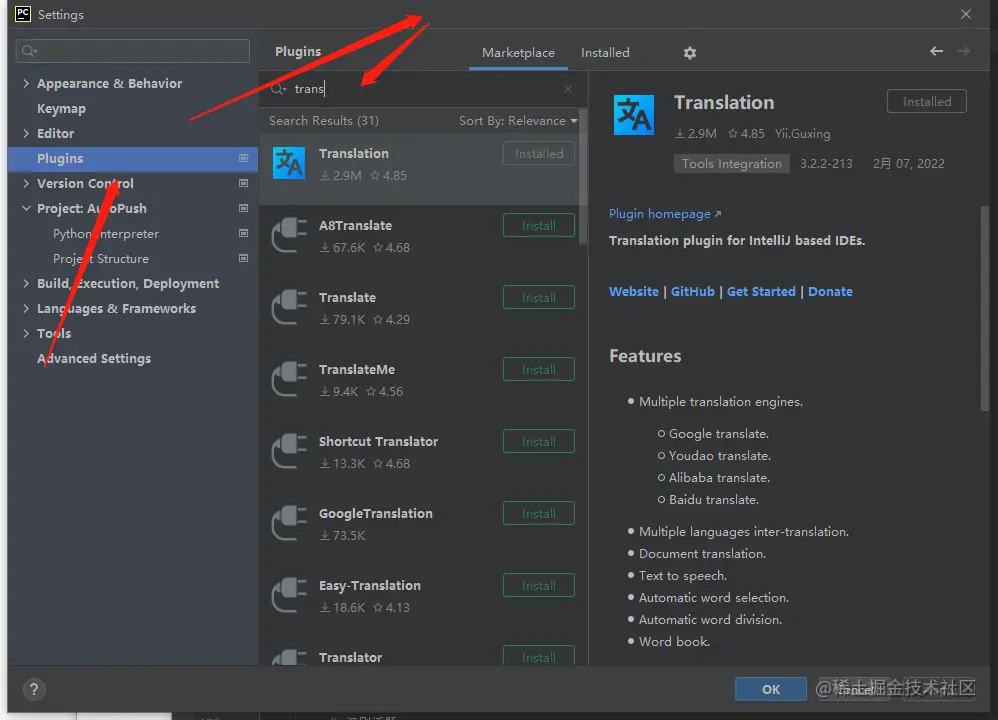
Task: Install the Shortcut Translator plugin
Action: coord(538,441)
